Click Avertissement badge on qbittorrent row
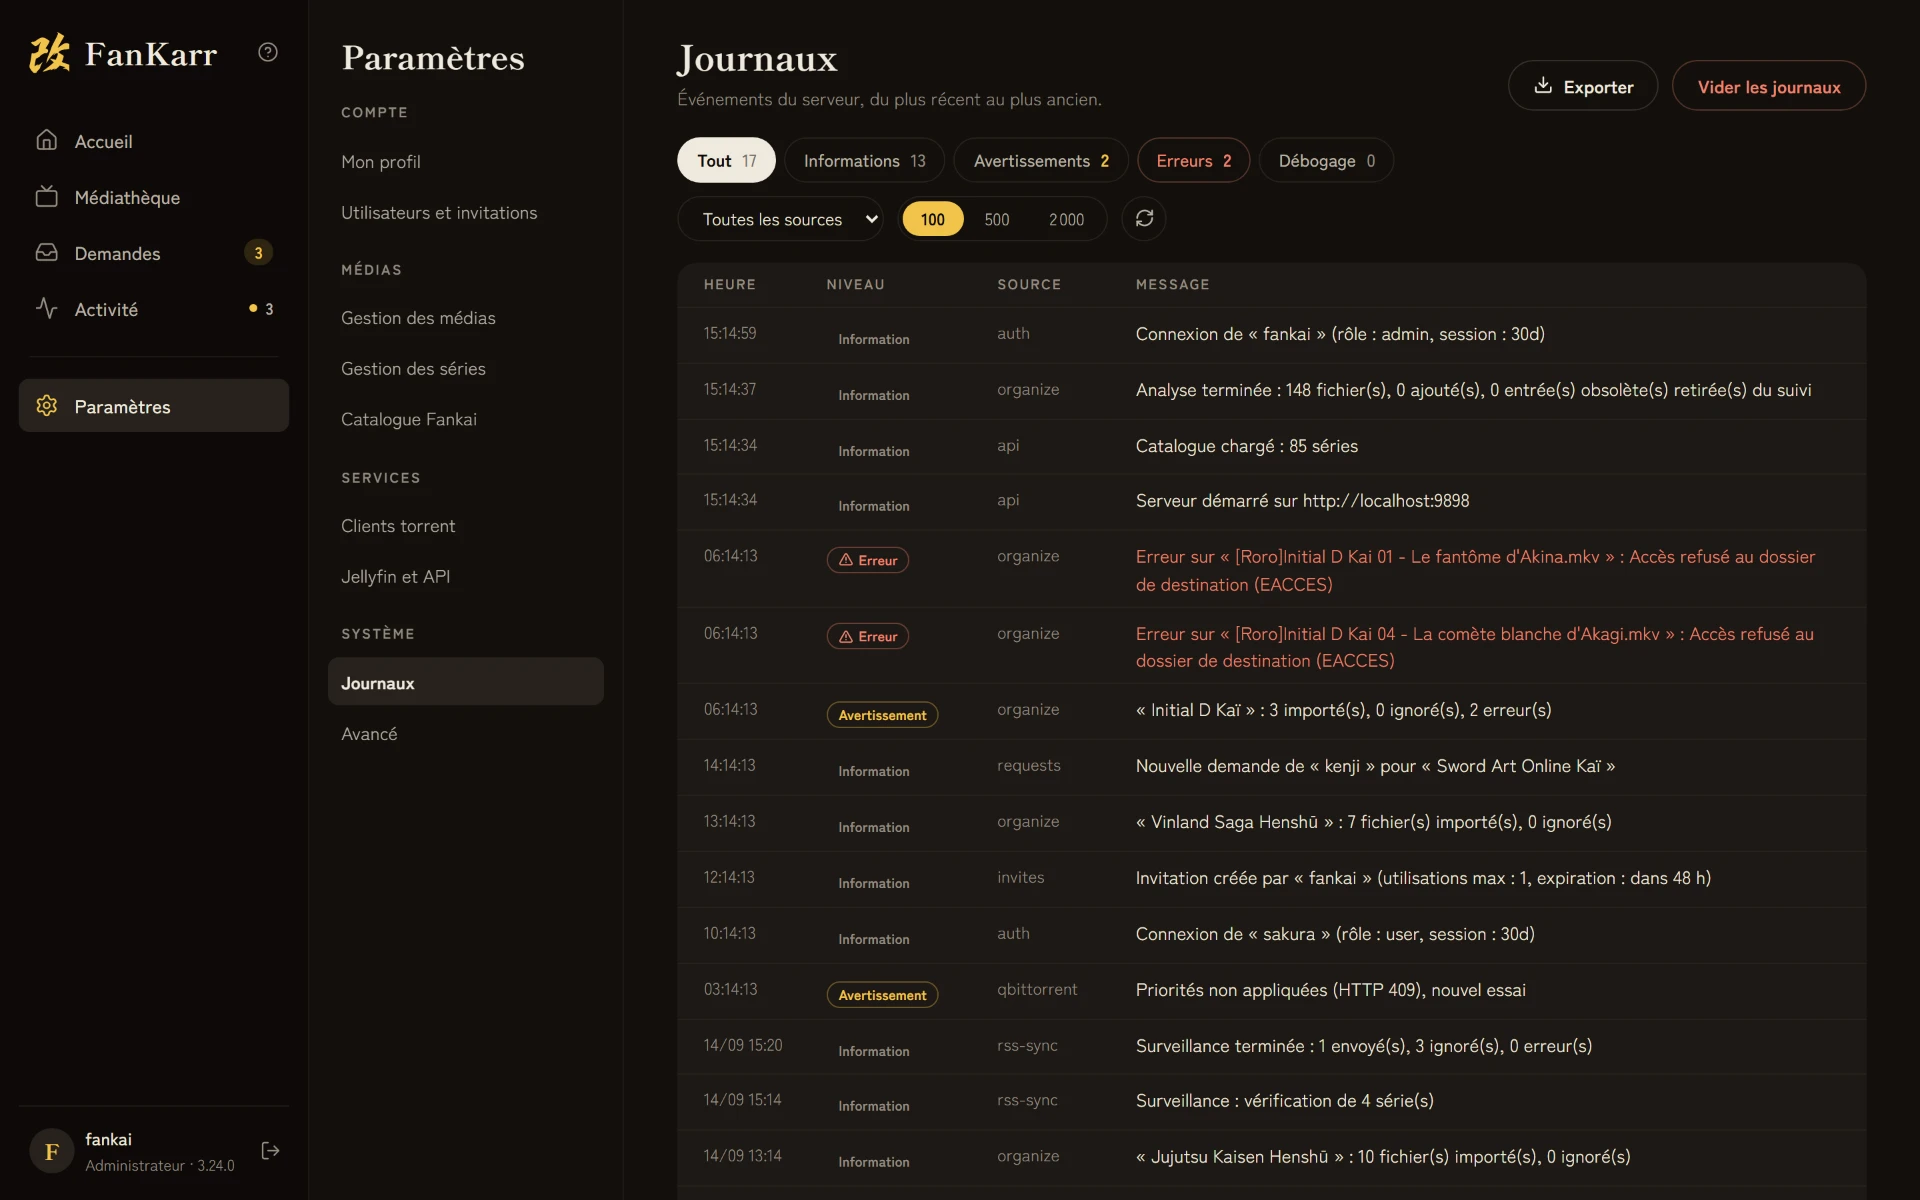This screenshot has height=1200, width=1920. pyautogui.click(x=882, y=994)
